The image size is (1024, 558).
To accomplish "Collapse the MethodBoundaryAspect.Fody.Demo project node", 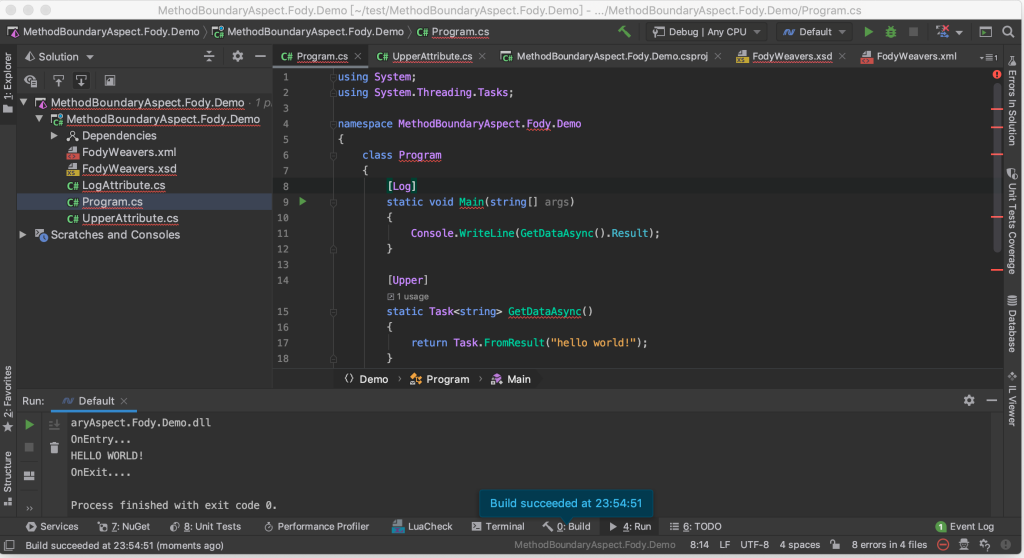I will (x=40, y=119).
